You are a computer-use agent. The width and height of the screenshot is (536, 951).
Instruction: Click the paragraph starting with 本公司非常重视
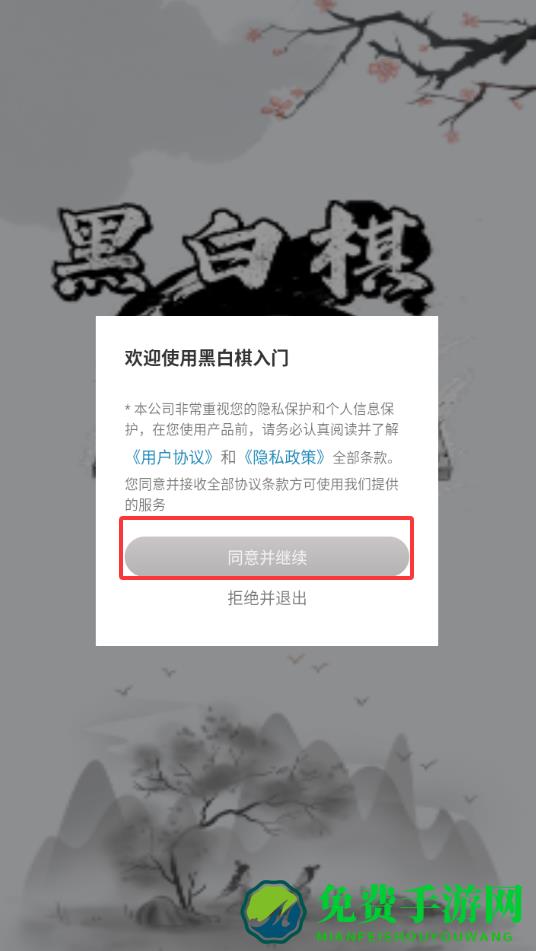[x=261, y=419]
